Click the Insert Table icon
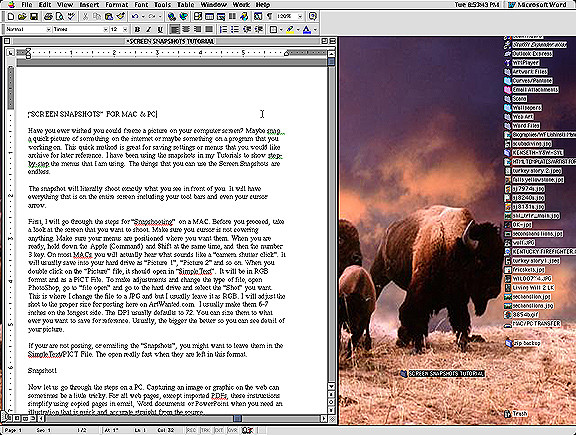This screenshot has width=576, height=435. point(209,17)
